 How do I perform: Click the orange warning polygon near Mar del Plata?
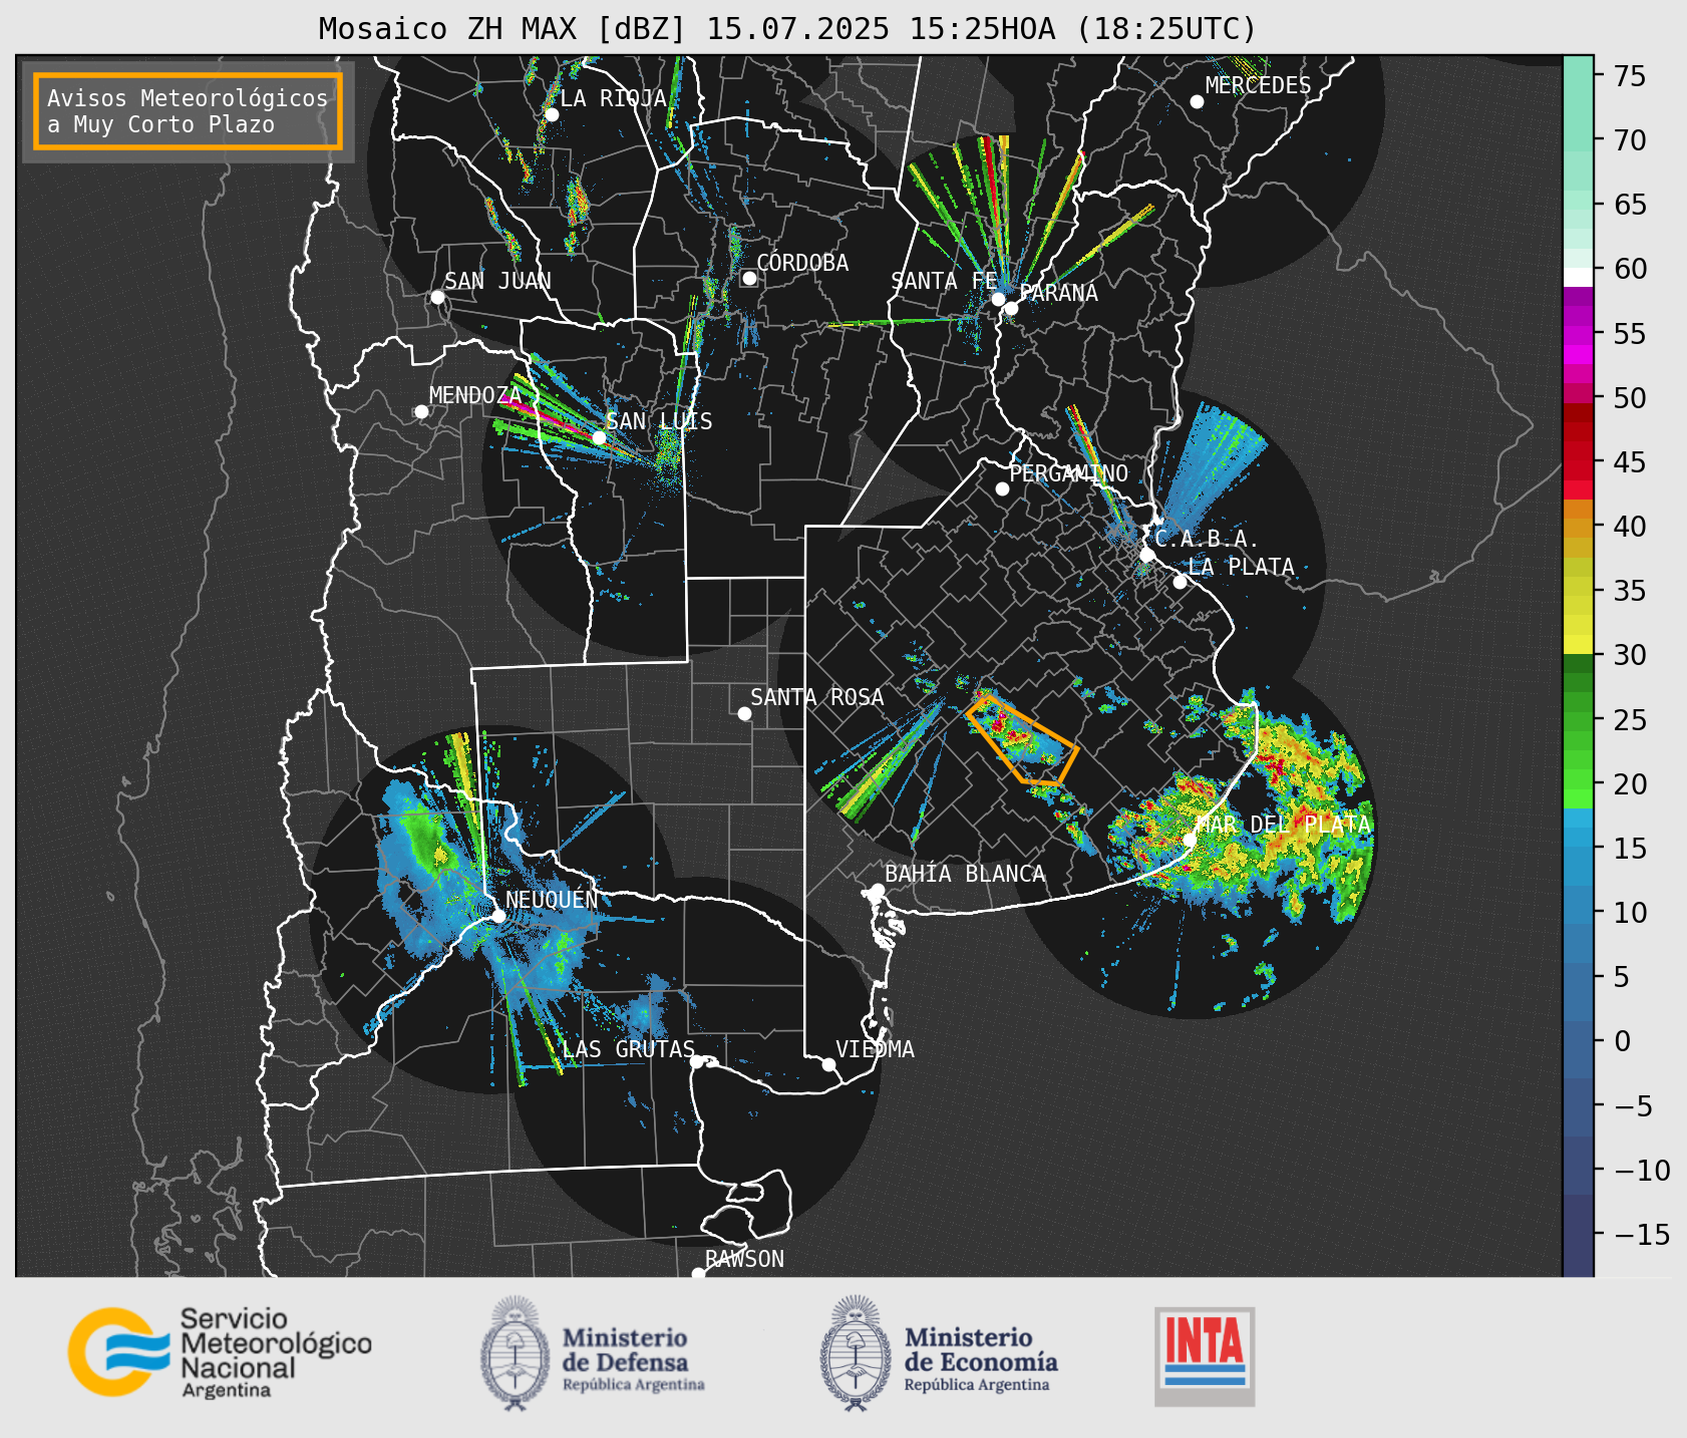tap(1022, 742)
